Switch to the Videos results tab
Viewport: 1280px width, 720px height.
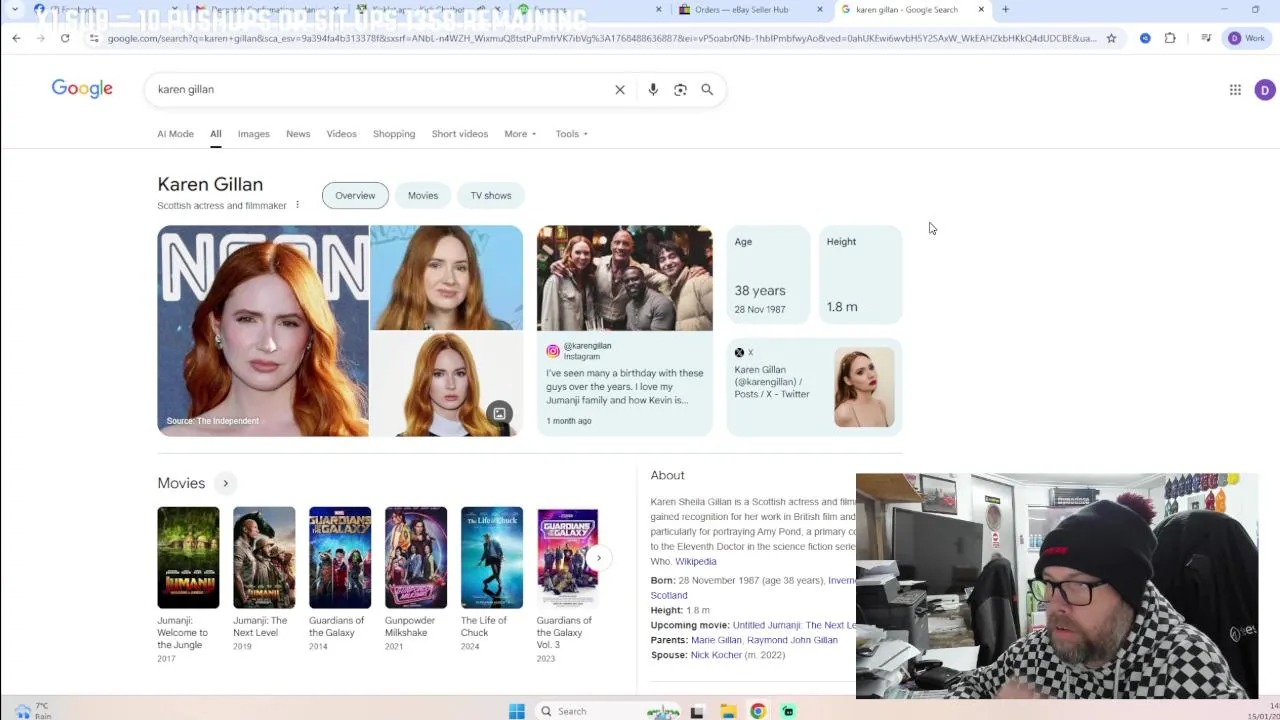341,134
